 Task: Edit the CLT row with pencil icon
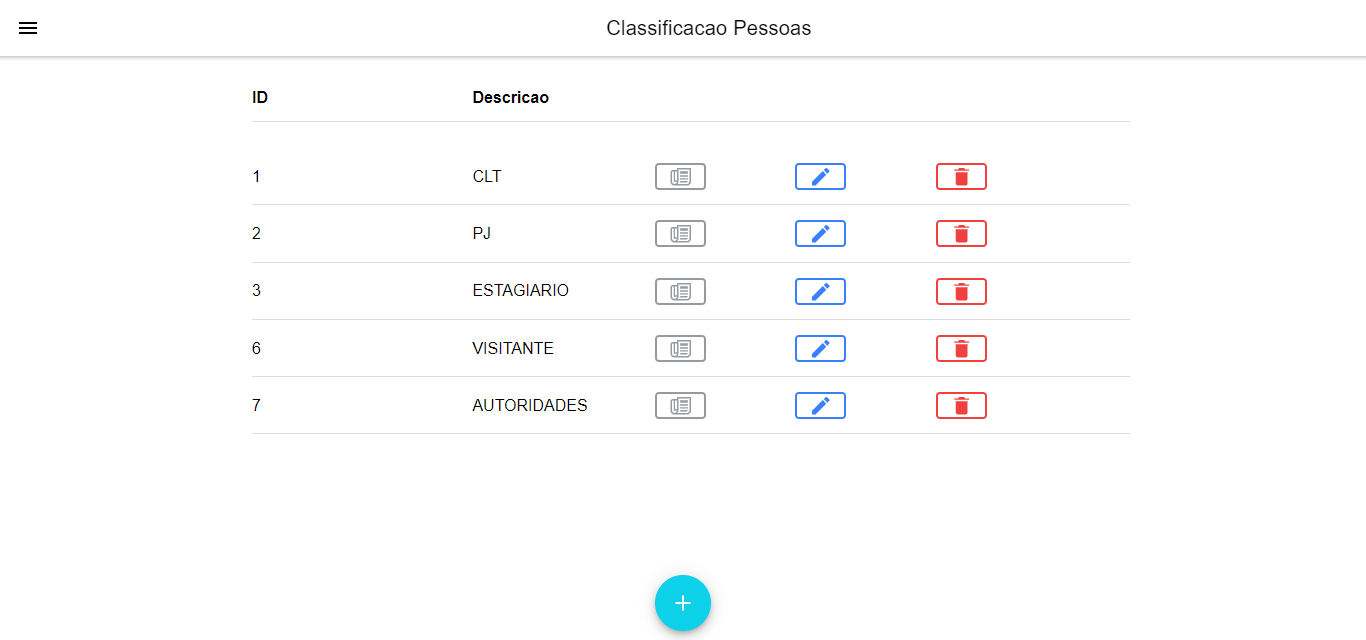[x=820, y=176]
